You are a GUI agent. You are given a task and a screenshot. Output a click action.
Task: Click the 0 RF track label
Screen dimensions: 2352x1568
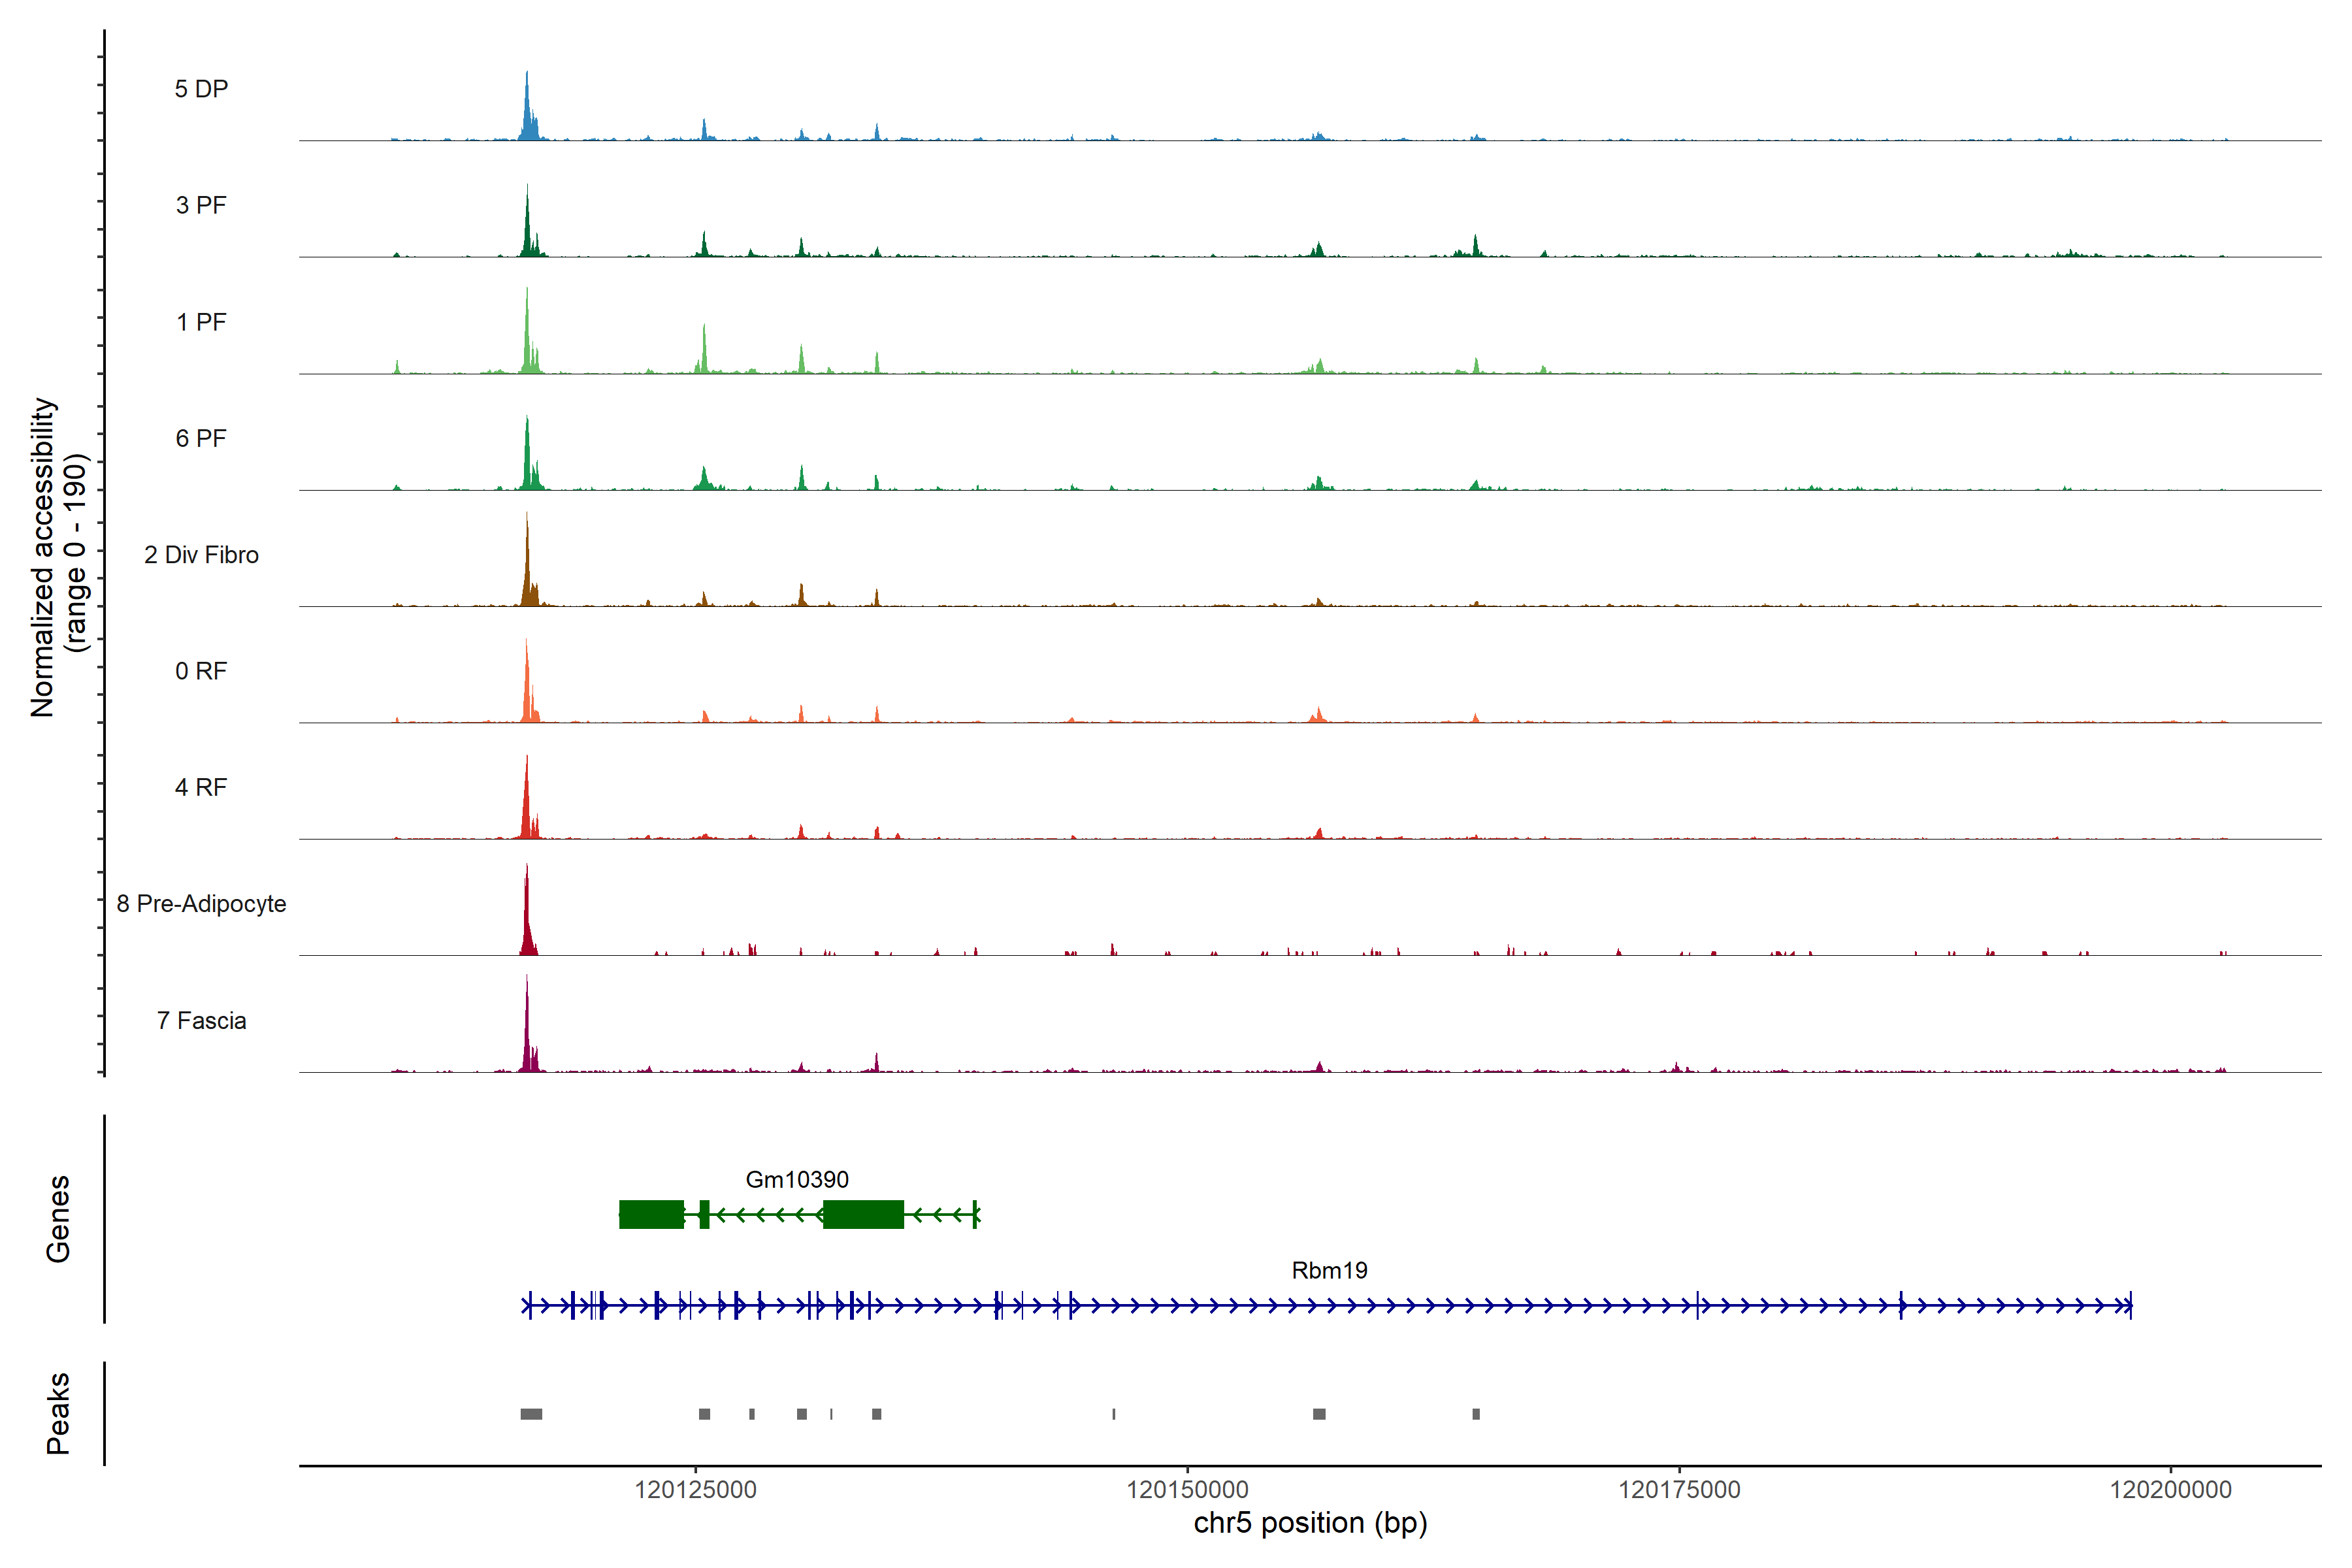pos(201,671)
